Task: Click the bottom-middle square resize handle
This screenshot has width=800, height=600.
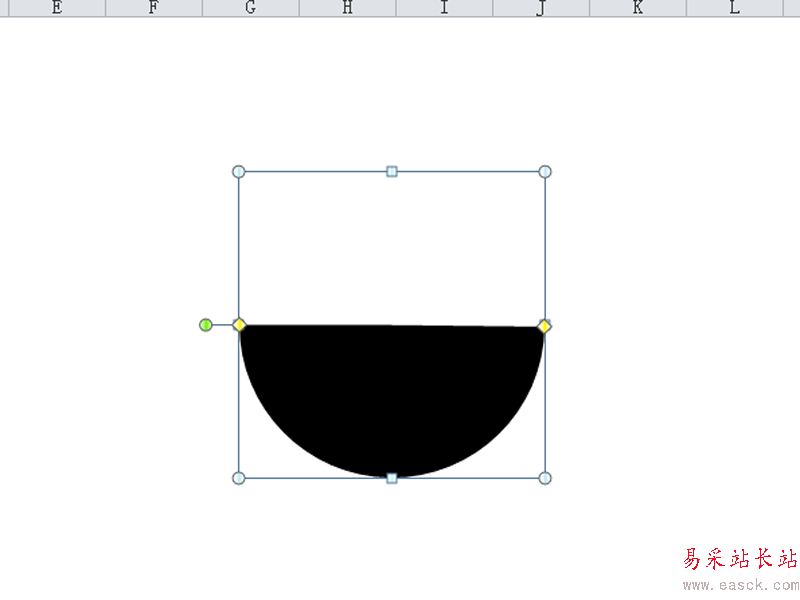Action: click(x=392, y=478)
